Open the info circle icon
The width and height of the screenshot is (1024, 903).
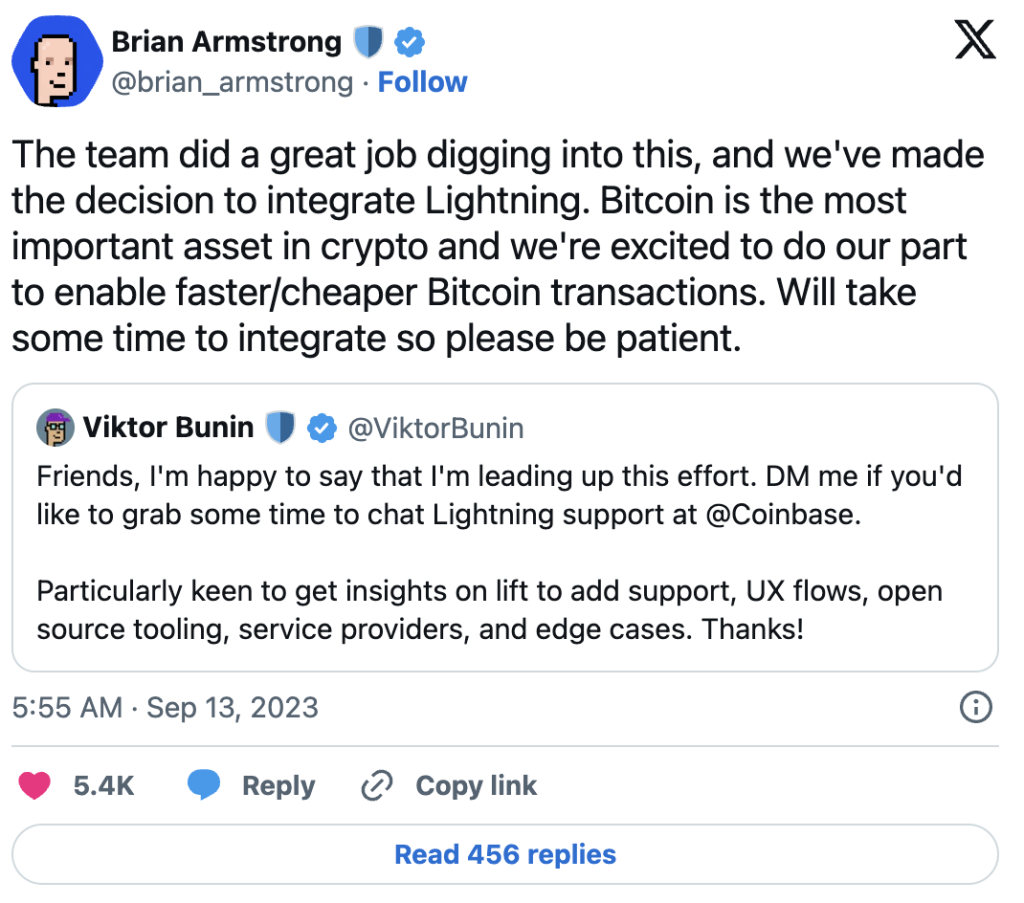tap(975, 708)
